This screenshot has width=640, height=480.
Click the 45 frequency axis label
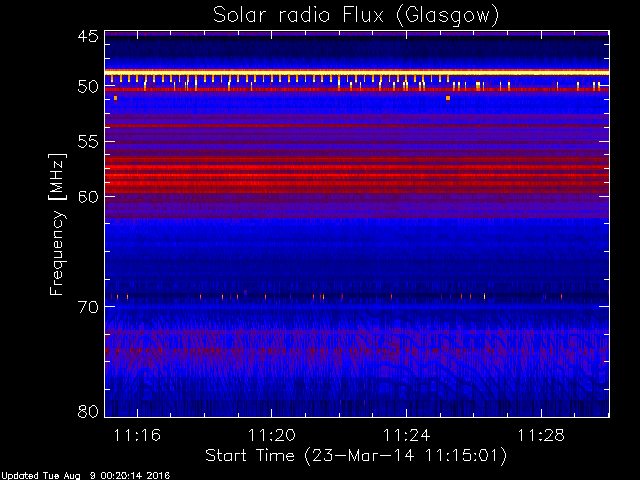point(88,36)
